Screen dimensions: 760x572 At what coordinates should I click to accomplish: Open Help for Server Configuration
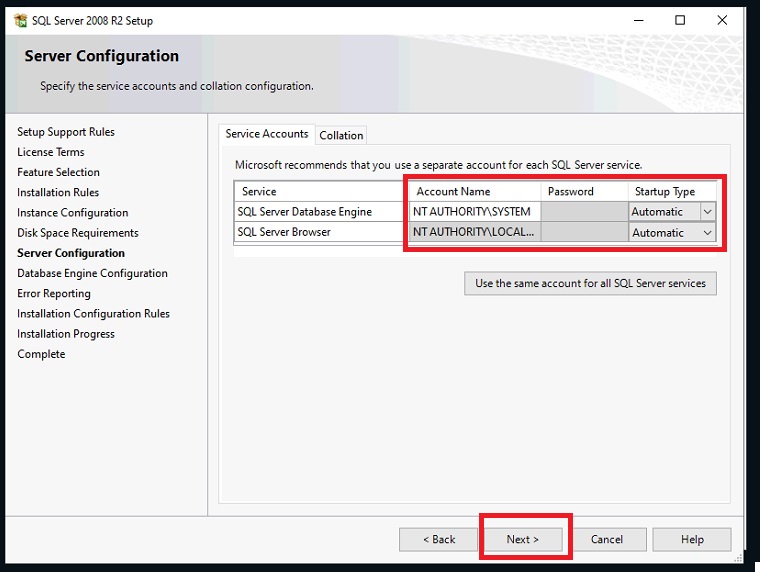[692, 539]
